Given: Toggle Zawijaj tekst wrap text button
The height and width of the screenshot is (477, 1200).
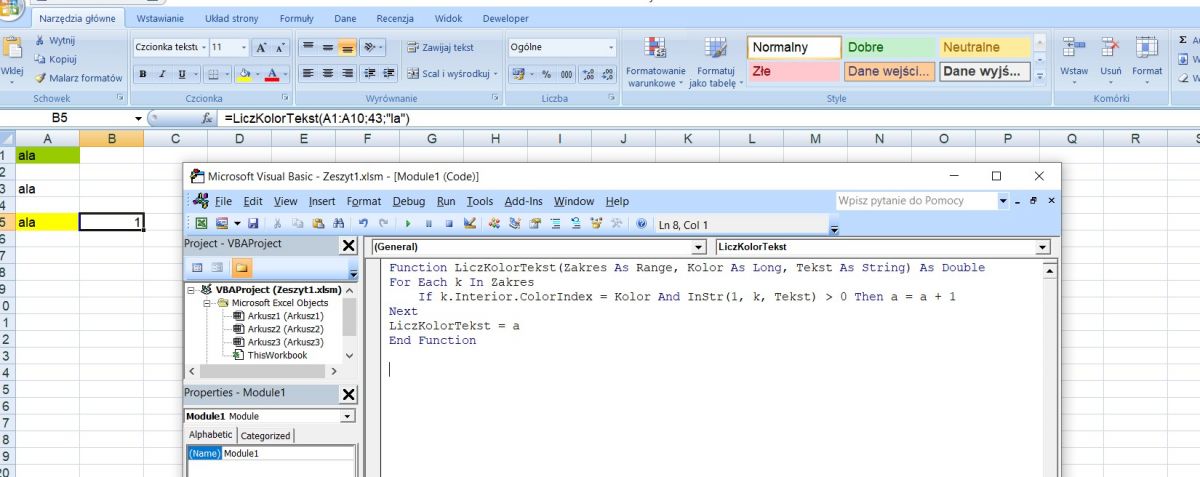Looking at the screenshot, I should coord(440,47).
